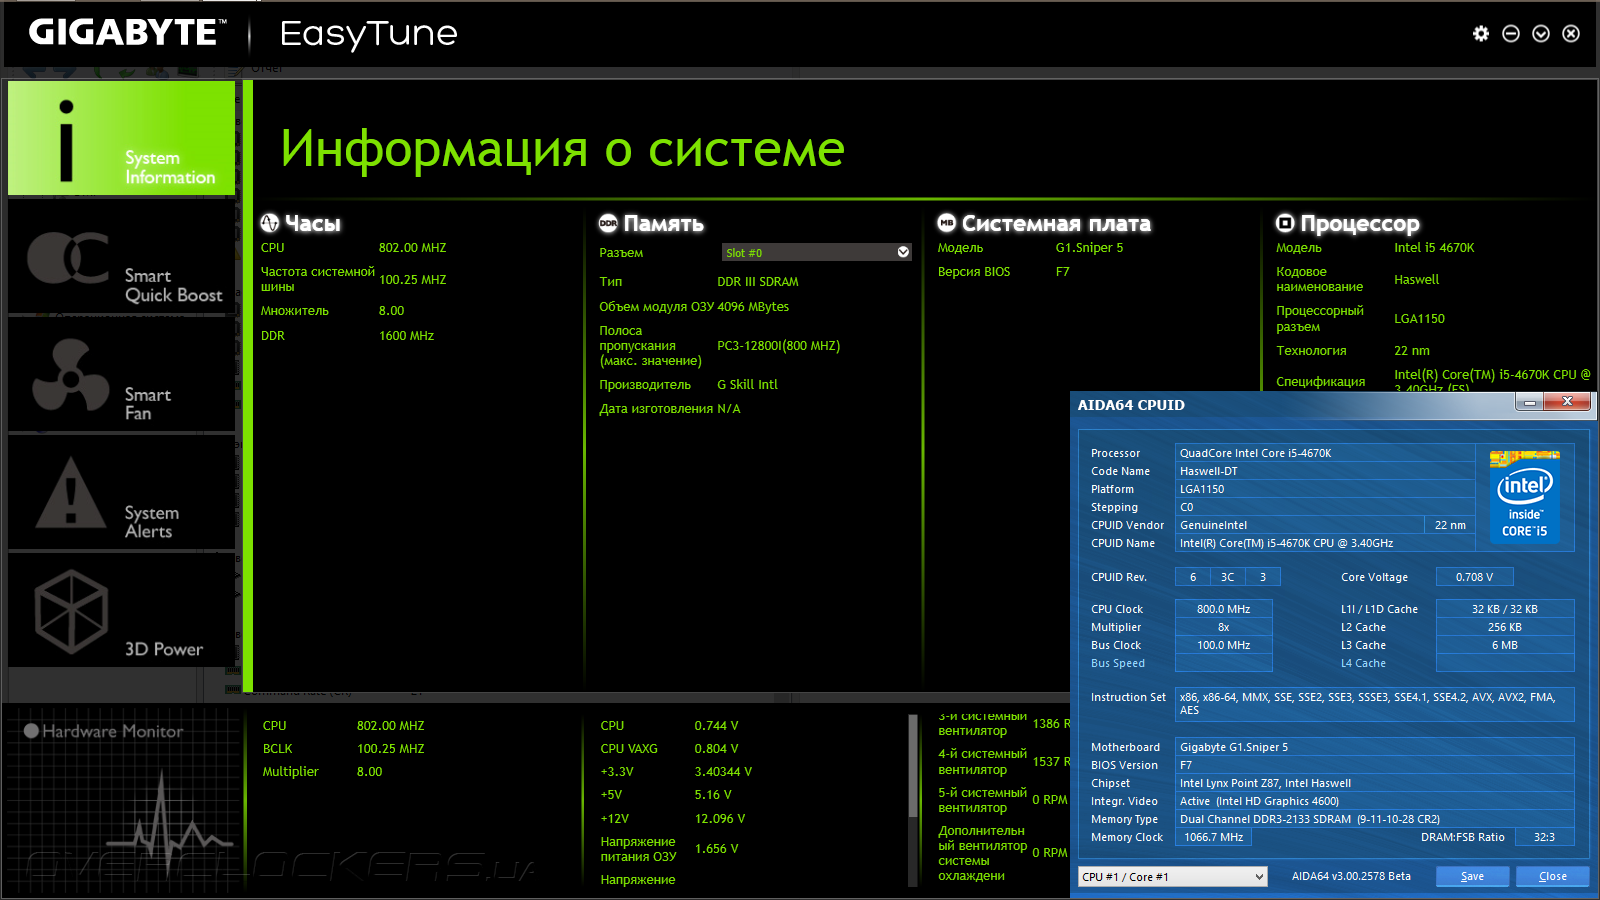Click the 'AIDA64 v3.00.2578 Beta' version label
Viewport: 1600px width, 900px height.
point(1351,877)
